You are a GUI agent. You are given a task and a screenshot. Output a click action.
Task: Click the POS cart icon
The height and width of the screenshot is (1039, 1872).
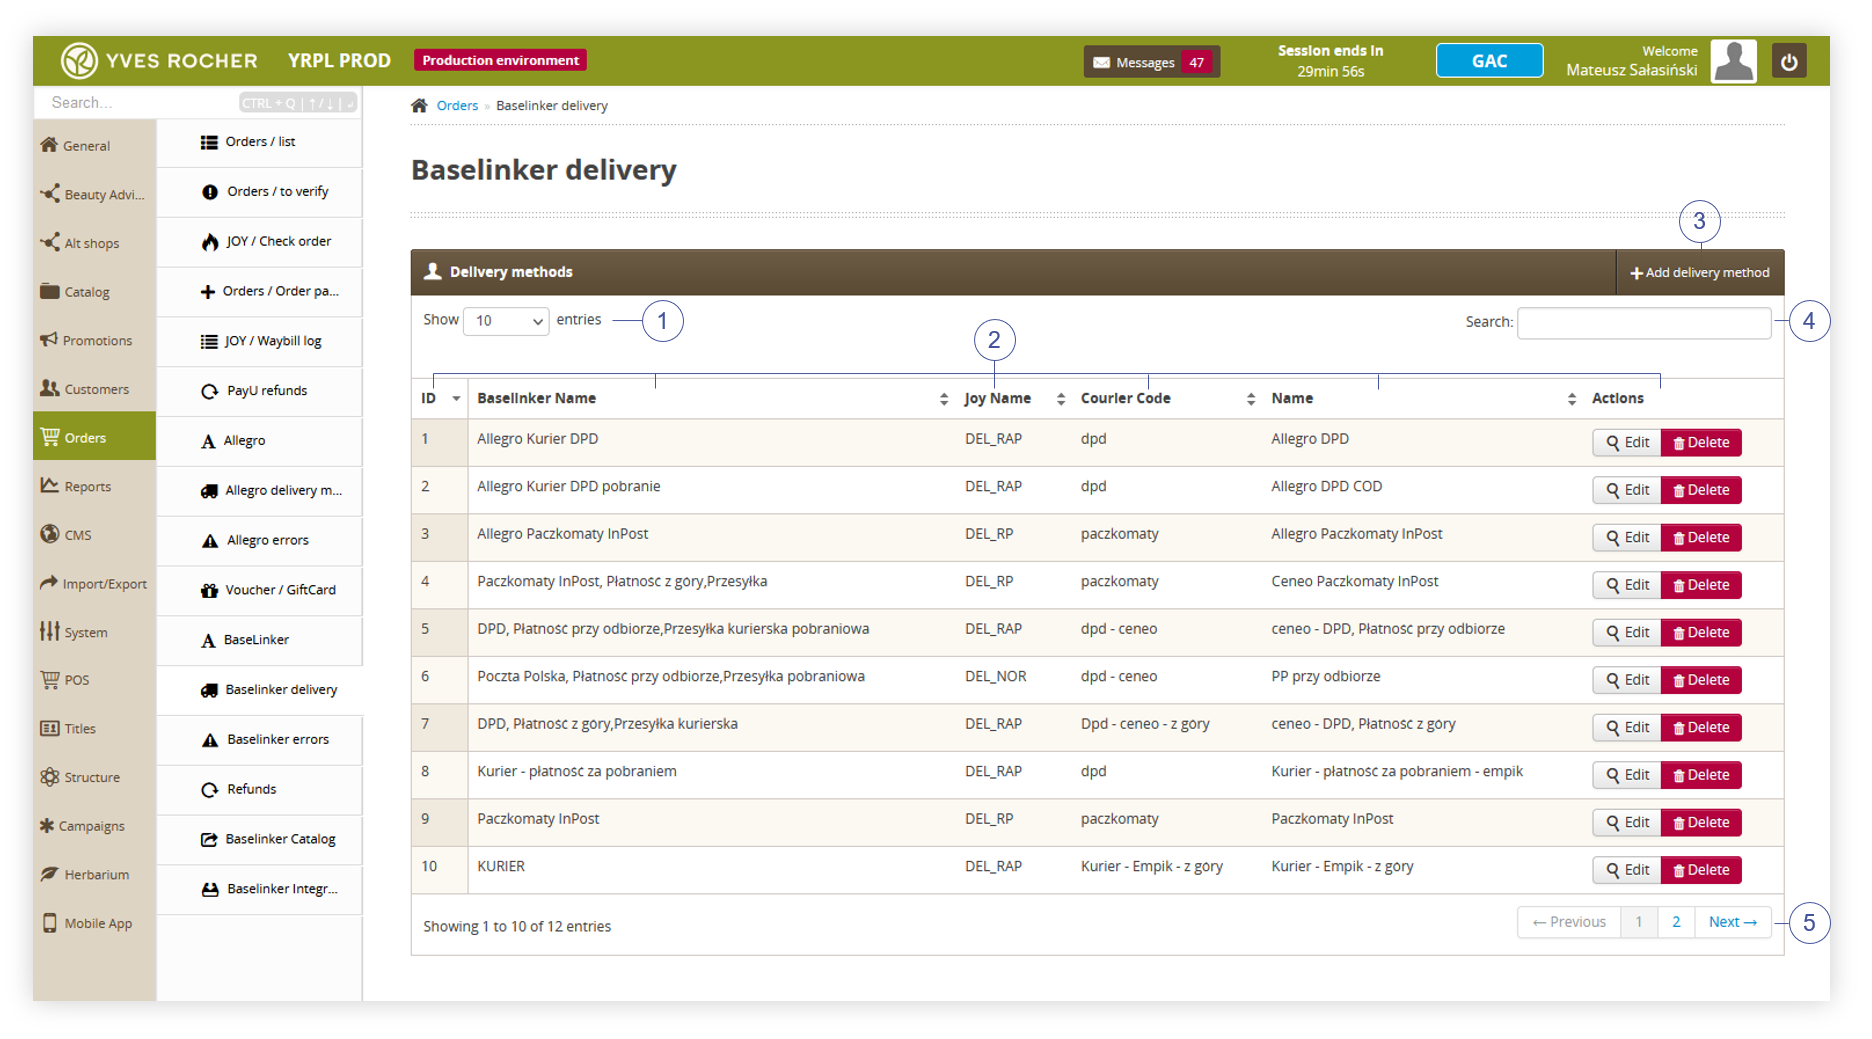pyautogui.click(x=50, y=680)
